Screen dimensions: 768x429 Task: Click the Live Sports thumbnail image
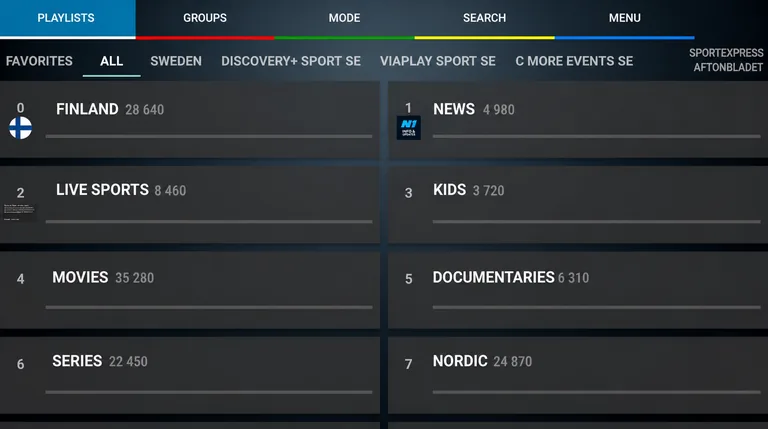pyautogui.click(x=19, y=213)
